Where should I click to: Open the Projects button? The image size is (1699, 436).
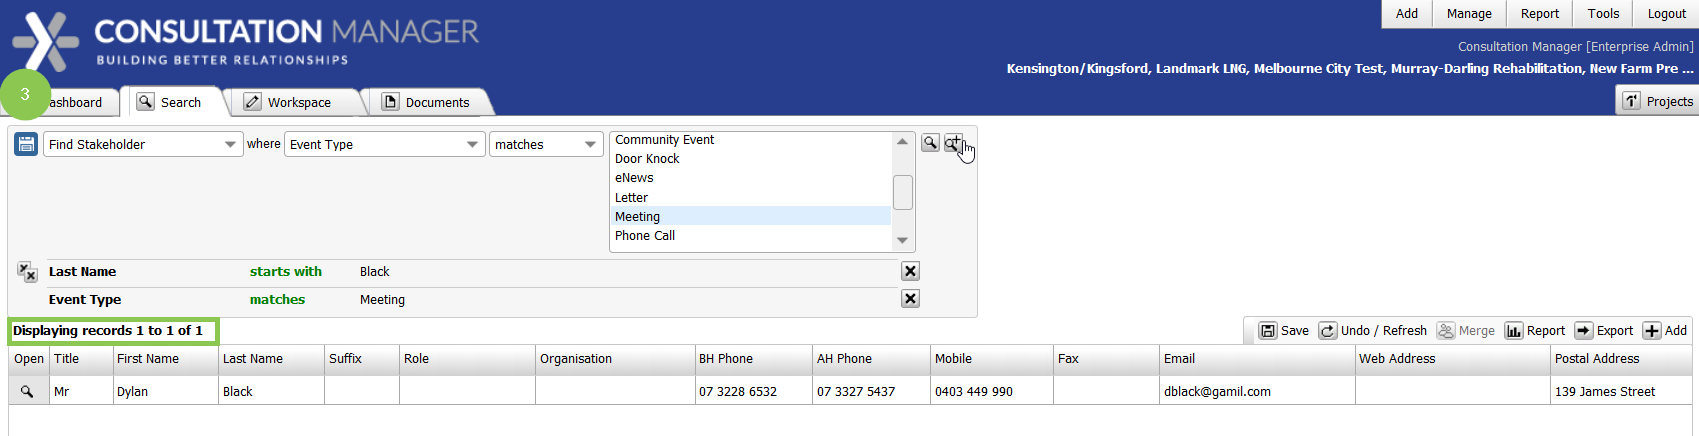[1657, 101]
